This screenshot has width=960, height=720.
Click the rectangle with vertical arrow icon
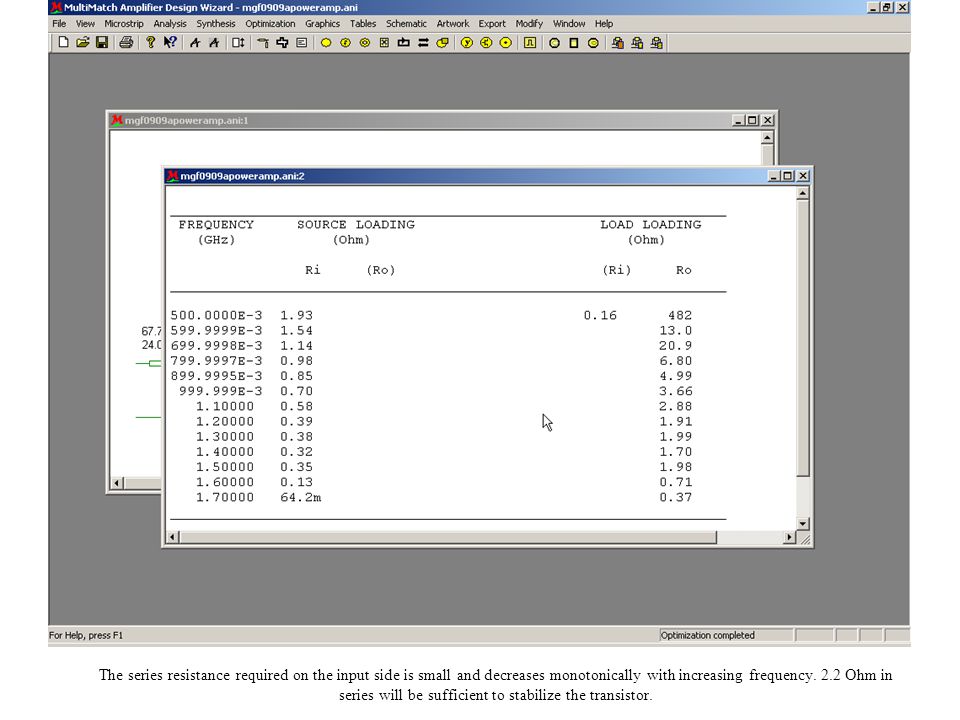(238, 43)
